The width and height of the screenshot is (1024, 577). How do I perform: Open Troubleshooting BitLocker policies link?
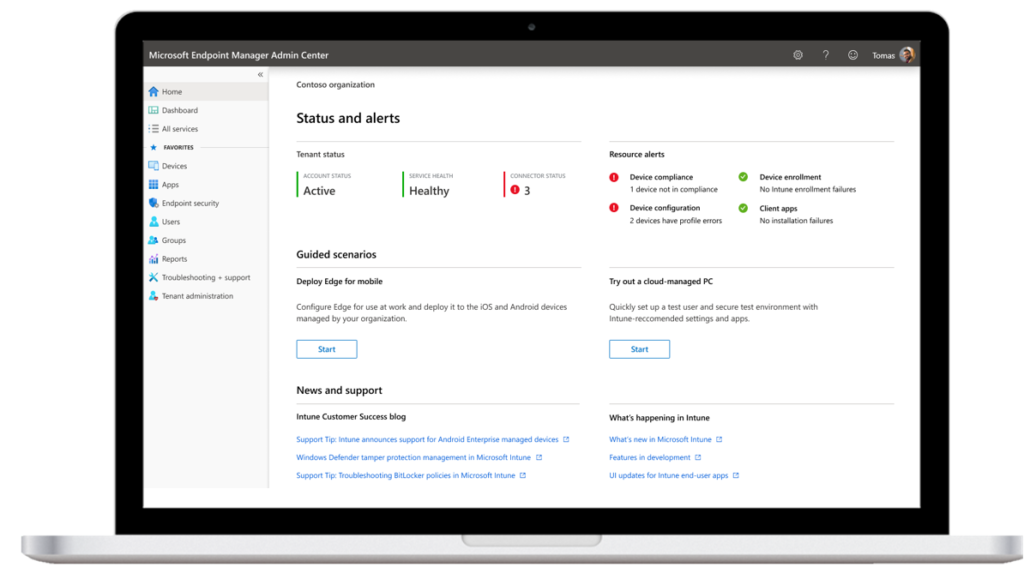[406, 475]
